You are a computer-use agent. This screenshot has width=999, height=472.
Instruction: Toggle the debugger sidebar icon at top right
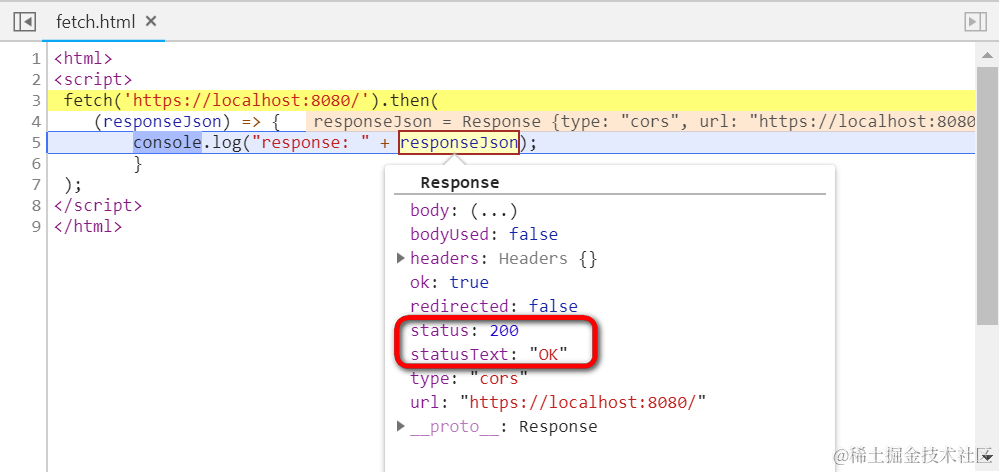(975, 22)
